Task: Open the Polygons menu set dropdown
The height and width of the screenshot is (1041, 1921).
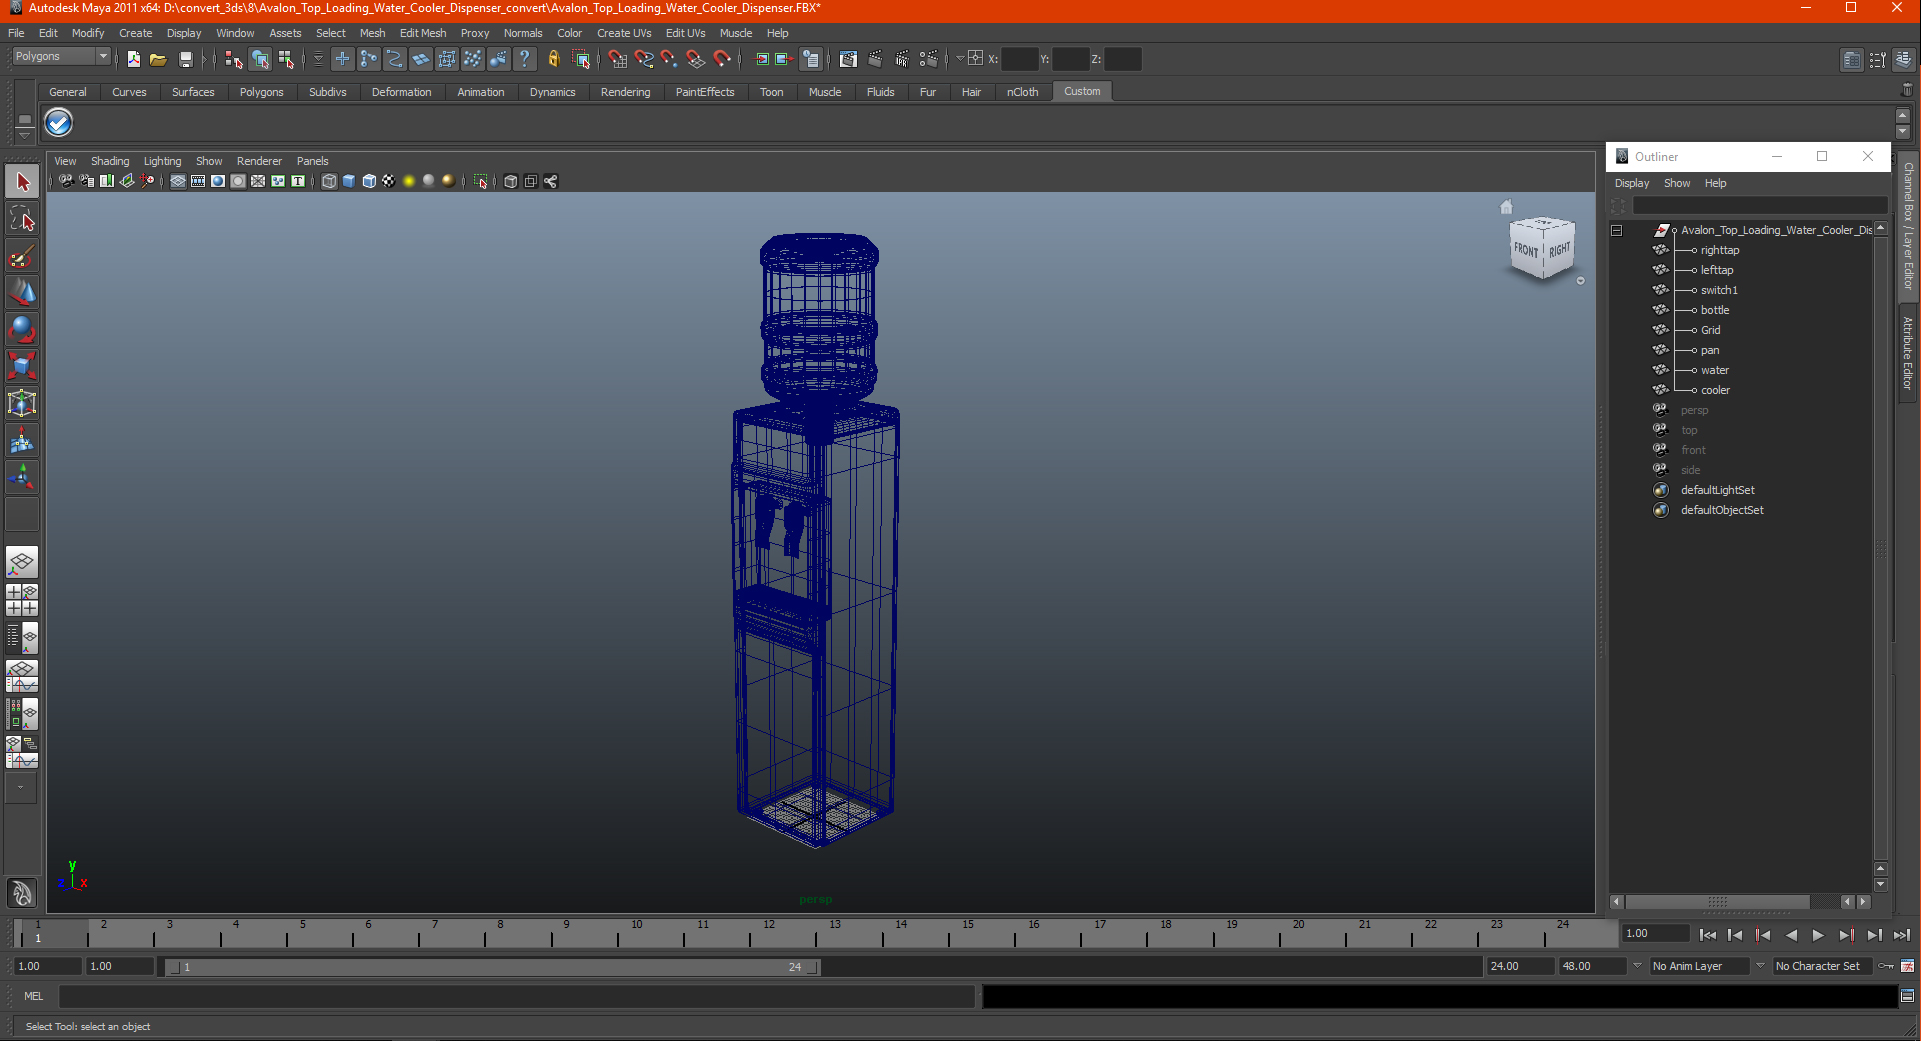Action: click(x=60, y=57)
